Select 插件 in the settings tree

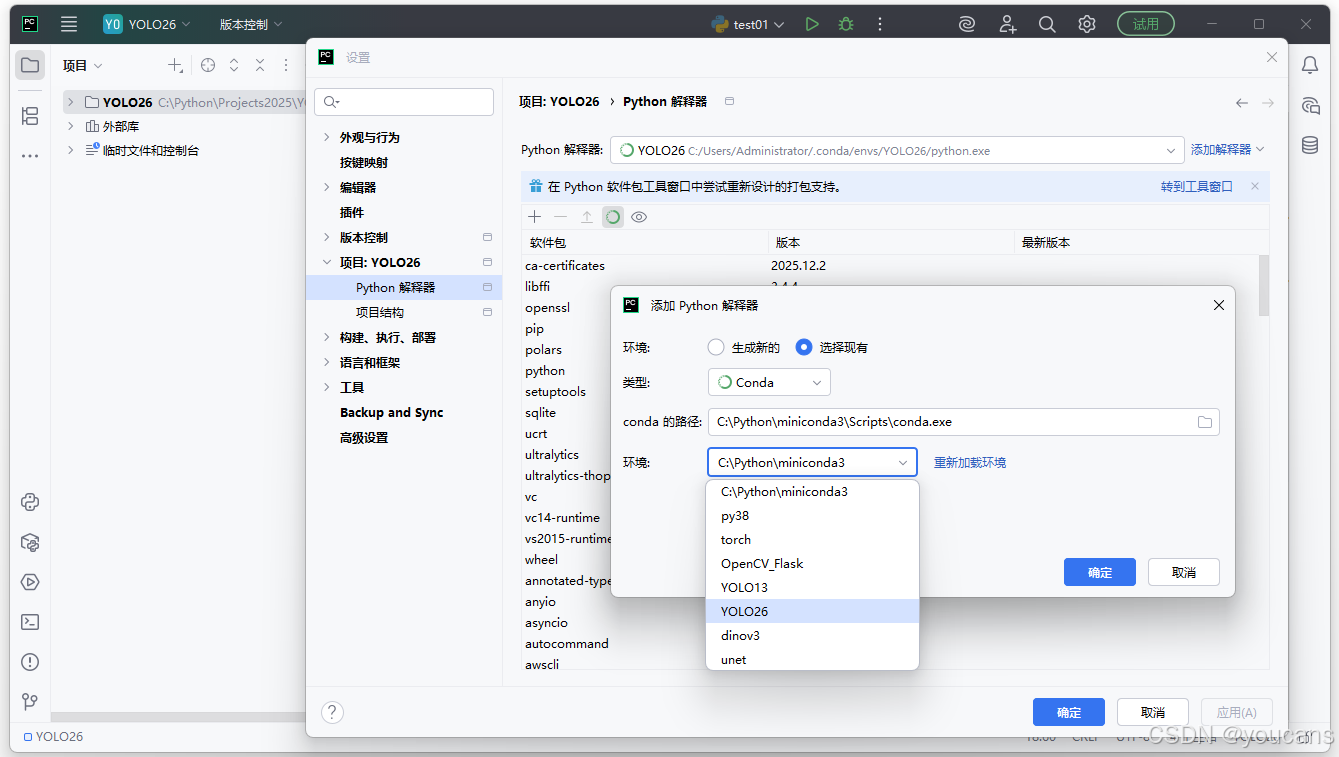click(352, 212)
